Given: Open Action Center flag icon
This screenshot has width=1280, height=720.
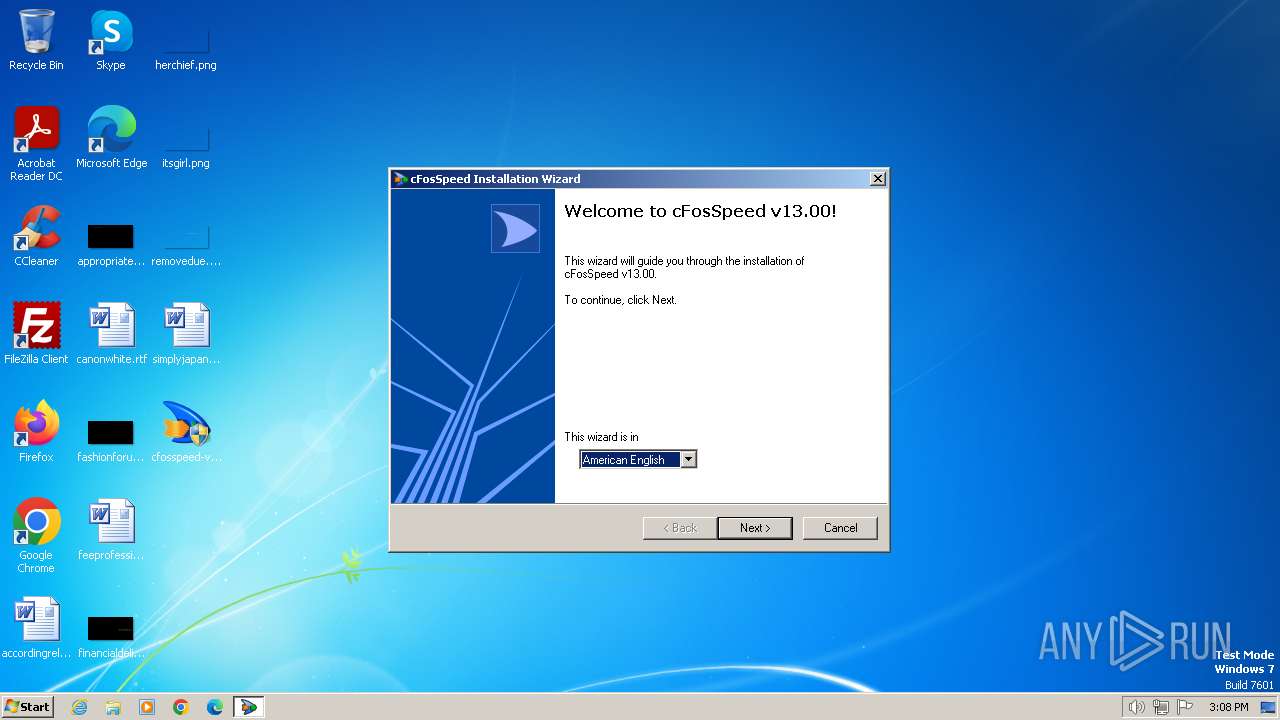Looking at the screenshot, I should (1185, 707).
